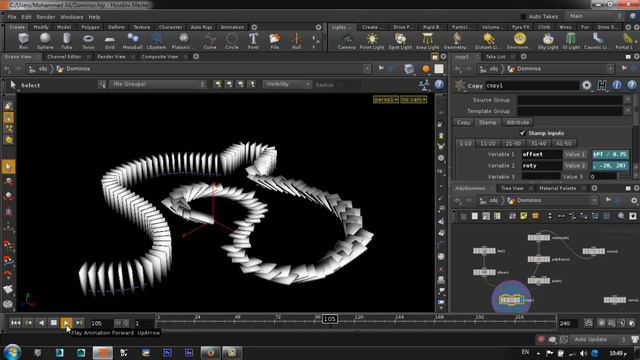Select the Metaball shelf tool
Screen dimensions: 640x360
pos(133,41)
